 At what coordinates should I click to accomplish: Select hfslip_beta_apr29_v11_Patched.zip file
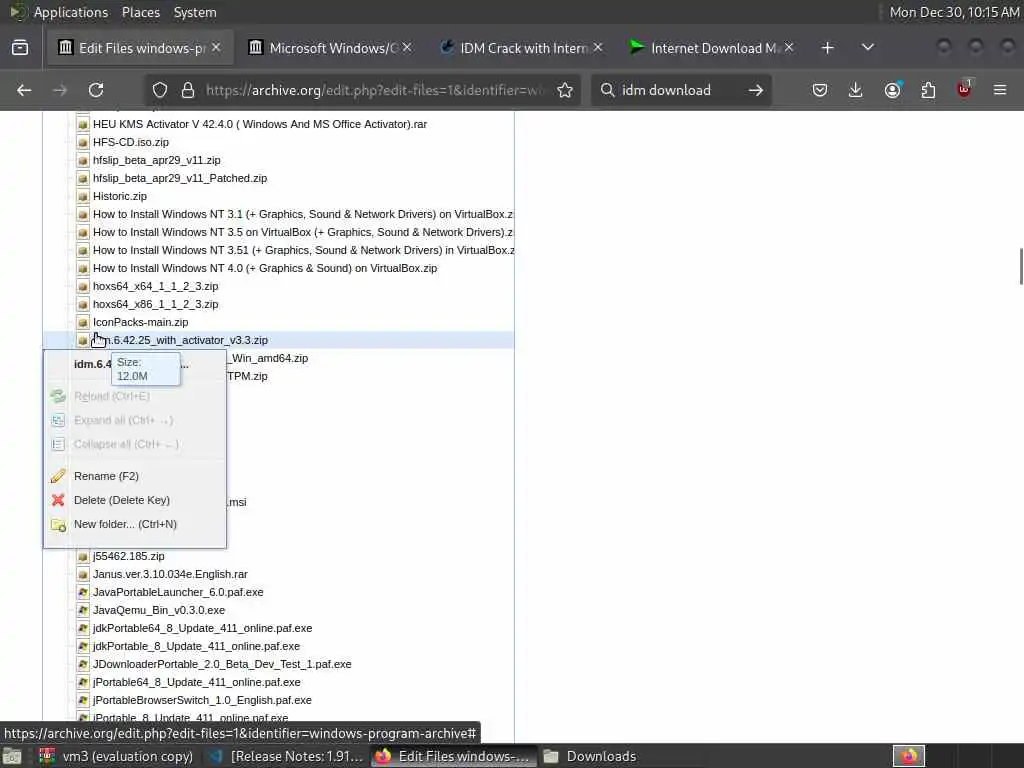180,178
